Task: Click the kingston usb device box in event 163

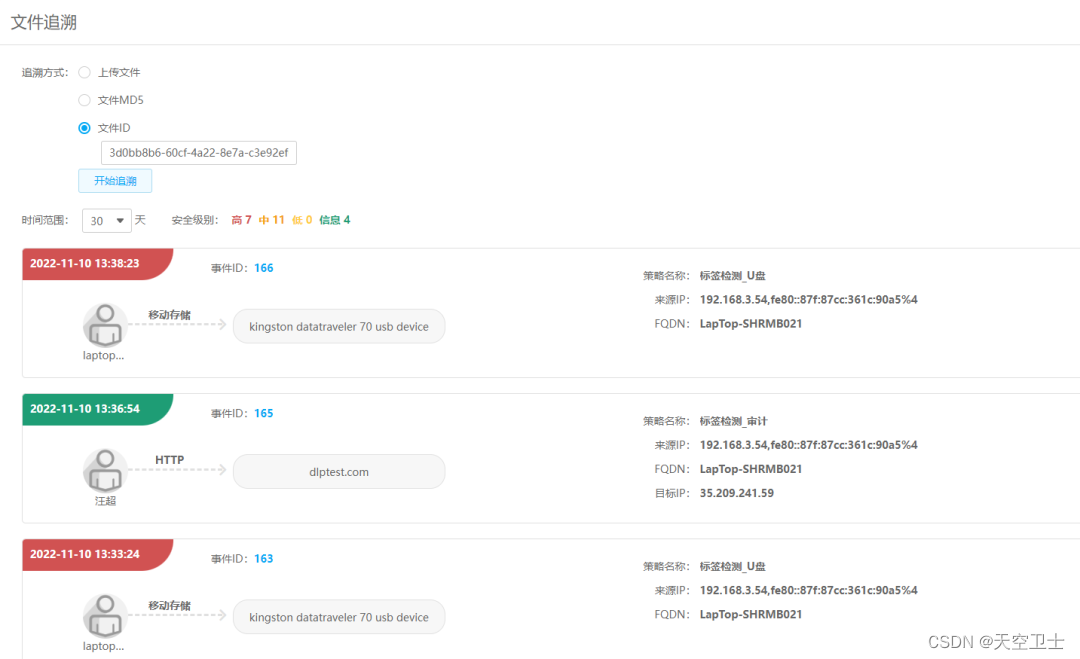Action: pyautogui.click(x=339, y=617)
